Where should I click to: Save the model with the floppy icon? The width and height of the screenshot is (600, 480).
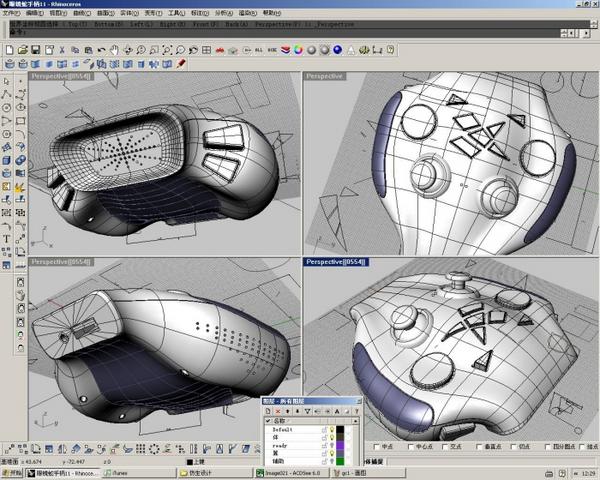tap(36, 50)
